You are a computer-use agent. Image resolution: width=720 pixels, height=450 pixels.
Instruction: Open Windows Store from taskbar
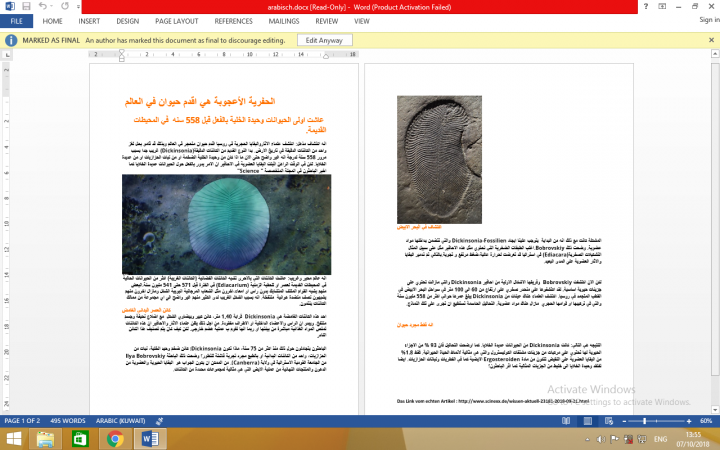coord(80,439)
